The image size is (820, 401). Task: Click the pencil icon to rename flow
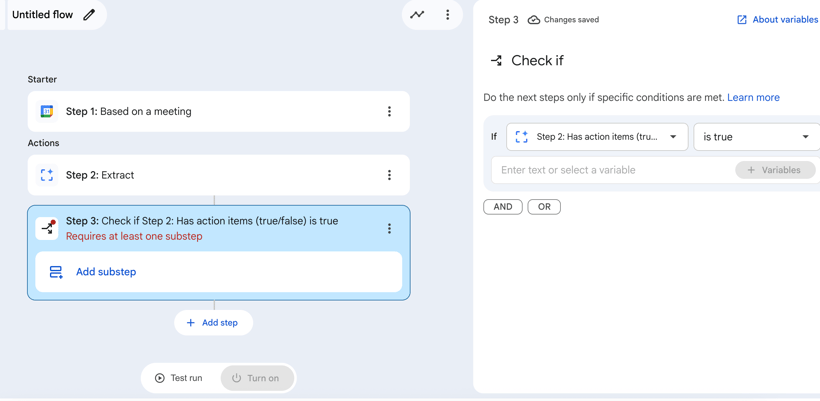click(89, 15)
